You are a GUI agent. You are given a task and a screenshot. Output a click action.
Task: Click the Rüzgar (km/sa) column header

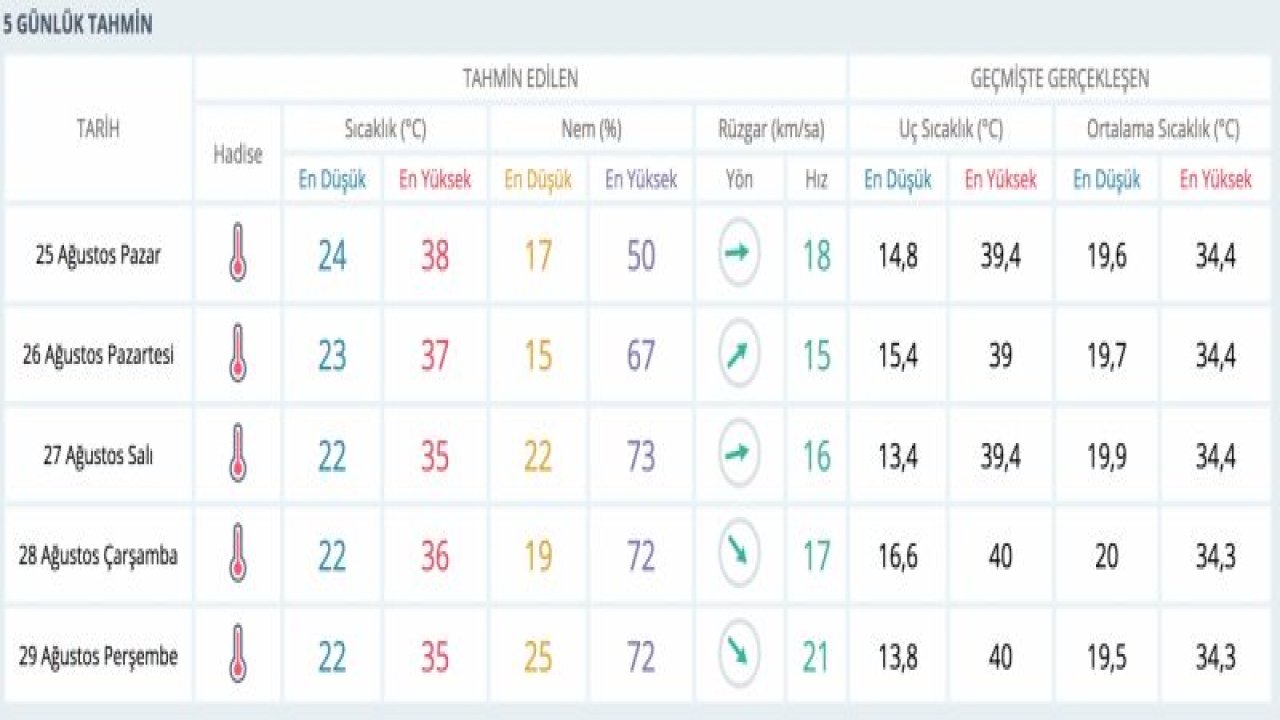coord(770,129)
